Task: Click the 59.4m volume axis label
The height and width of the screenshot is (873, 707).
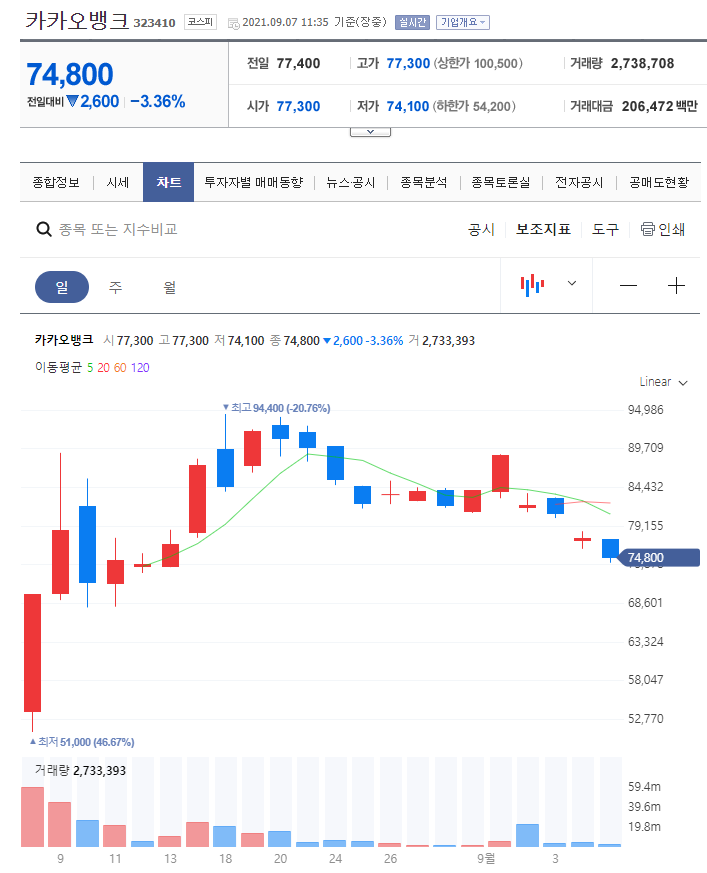Action: click(x=644, y=787)
